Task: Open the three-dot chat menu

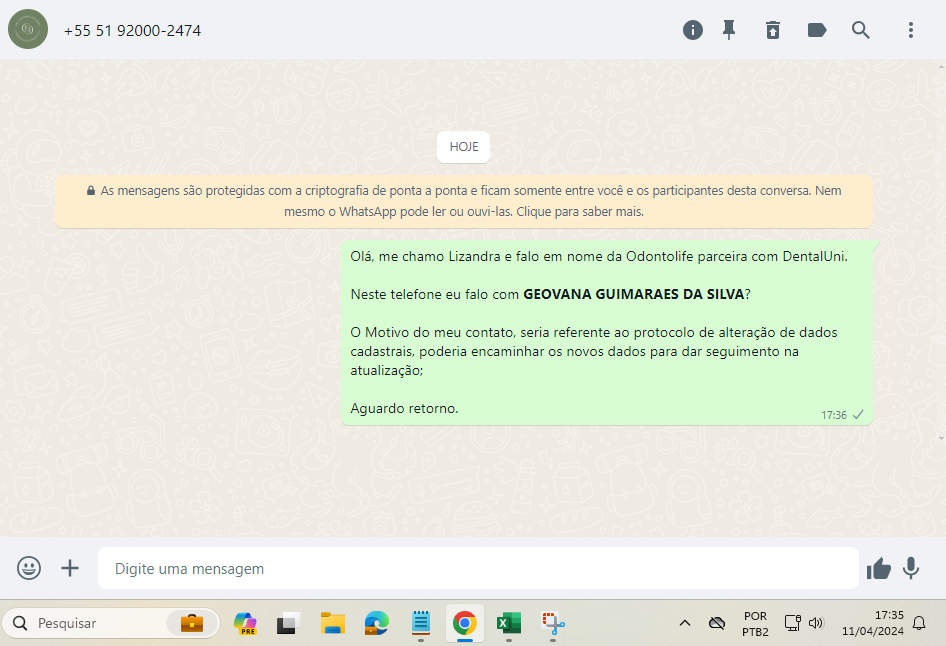Action: pyautogui.click(x=911, y=30)
